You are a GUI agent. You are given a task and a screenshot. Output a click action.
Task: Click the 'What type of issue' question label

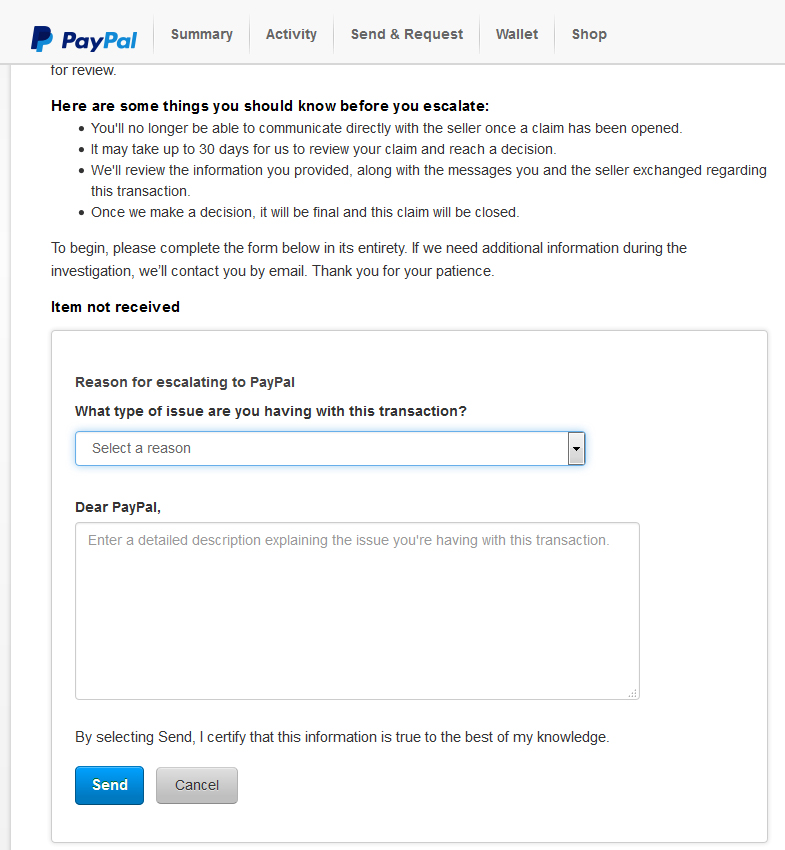point(271,411)
